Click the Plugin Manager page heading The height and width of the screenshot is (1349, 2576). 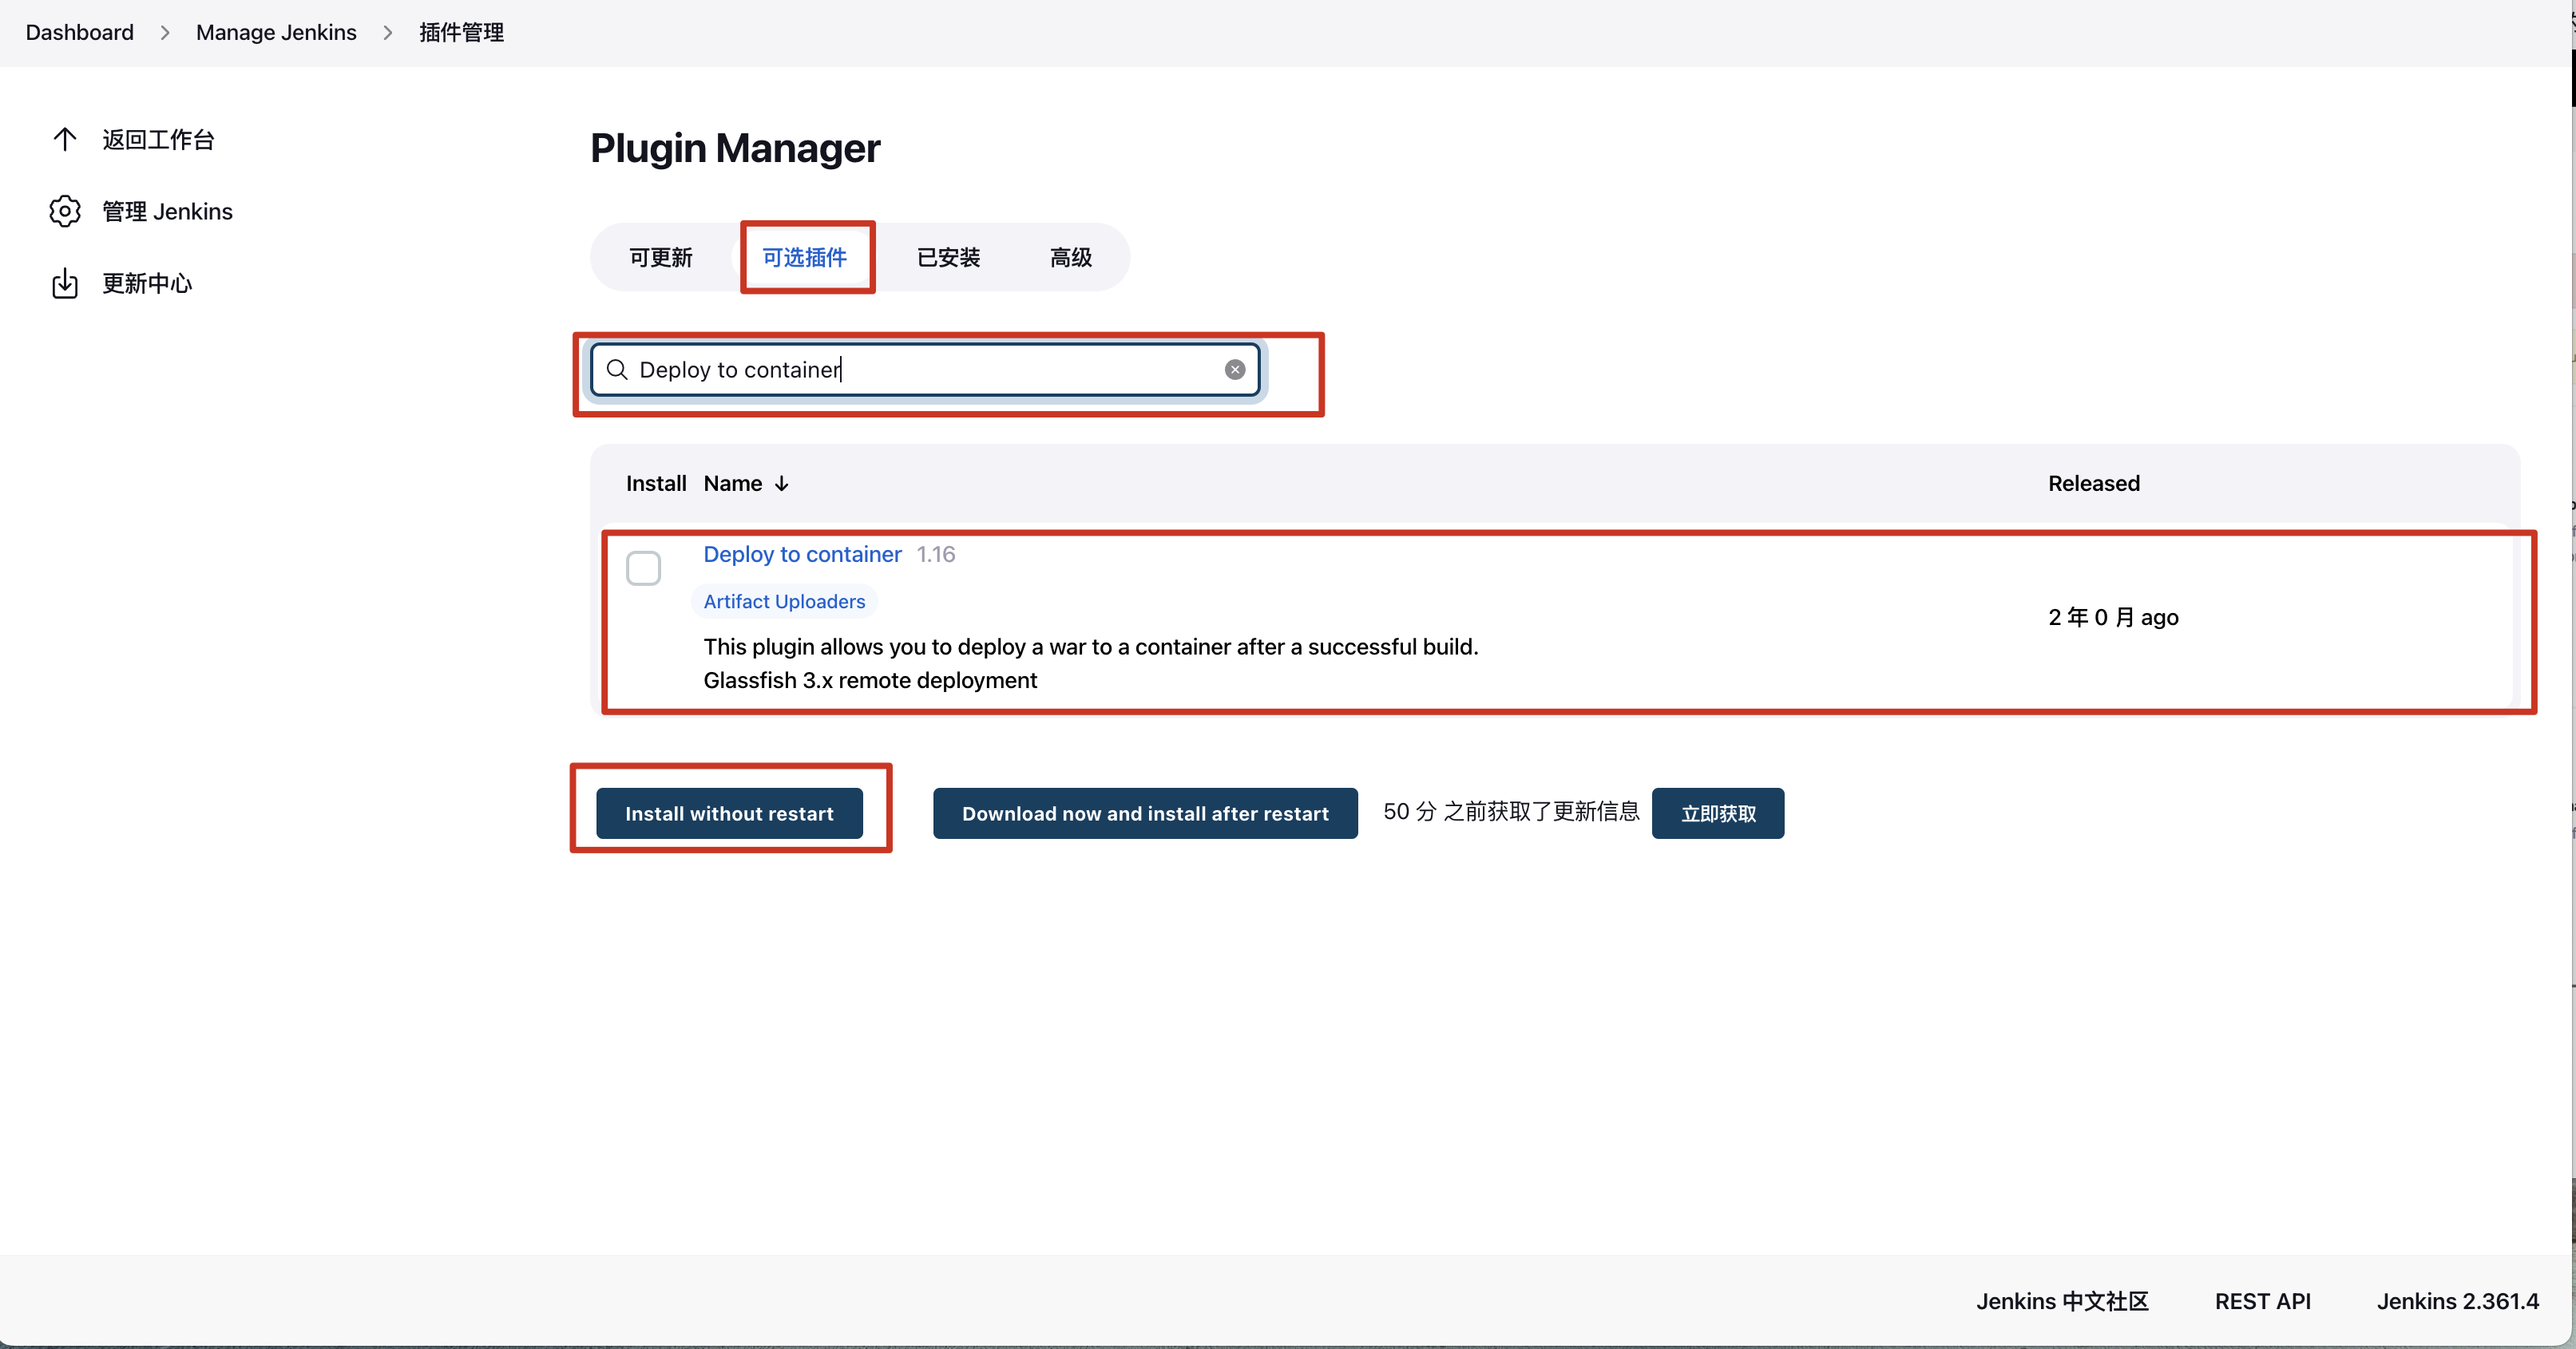pyautogui.click(x=735, y=148)
